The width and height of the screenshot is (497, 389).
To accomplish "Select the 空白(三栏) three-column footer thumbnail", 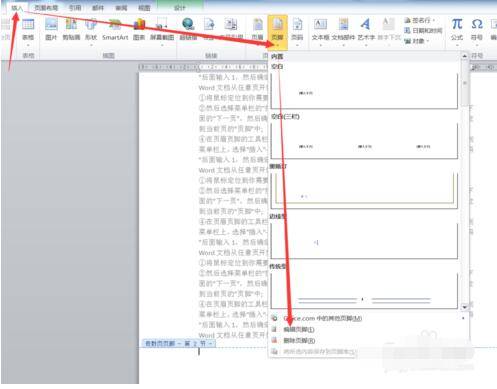I will coord(364,140).
